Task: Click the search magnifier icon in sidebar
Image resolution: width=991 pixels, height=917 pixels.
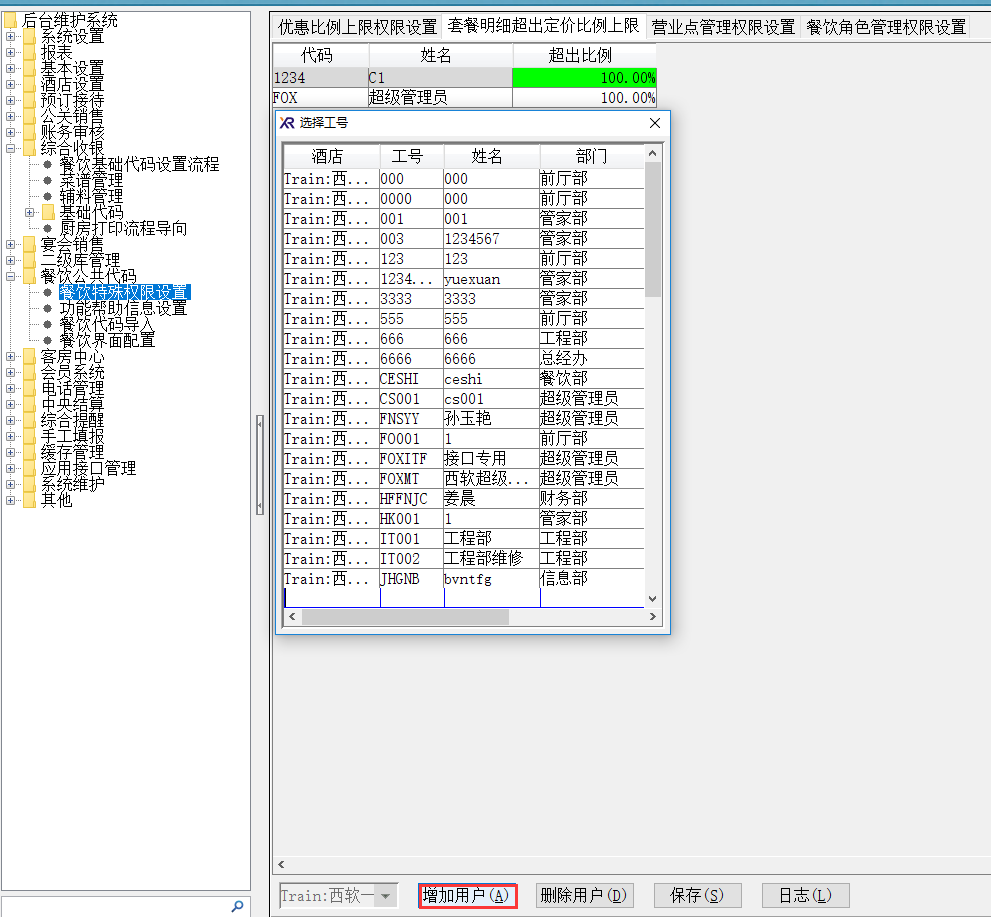Action: pos(237,906)
